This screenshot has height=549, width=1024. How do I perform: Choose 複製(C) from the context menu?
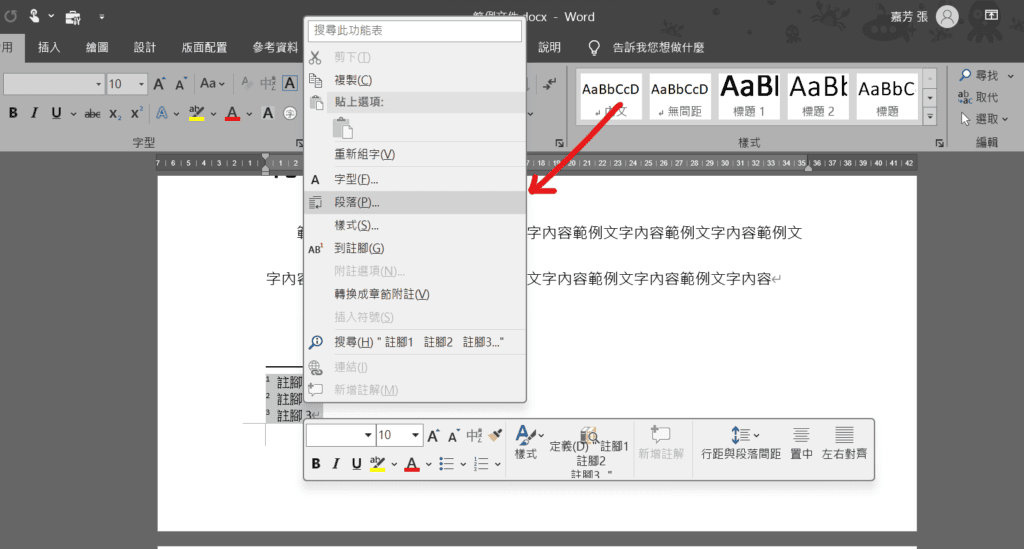352,80
